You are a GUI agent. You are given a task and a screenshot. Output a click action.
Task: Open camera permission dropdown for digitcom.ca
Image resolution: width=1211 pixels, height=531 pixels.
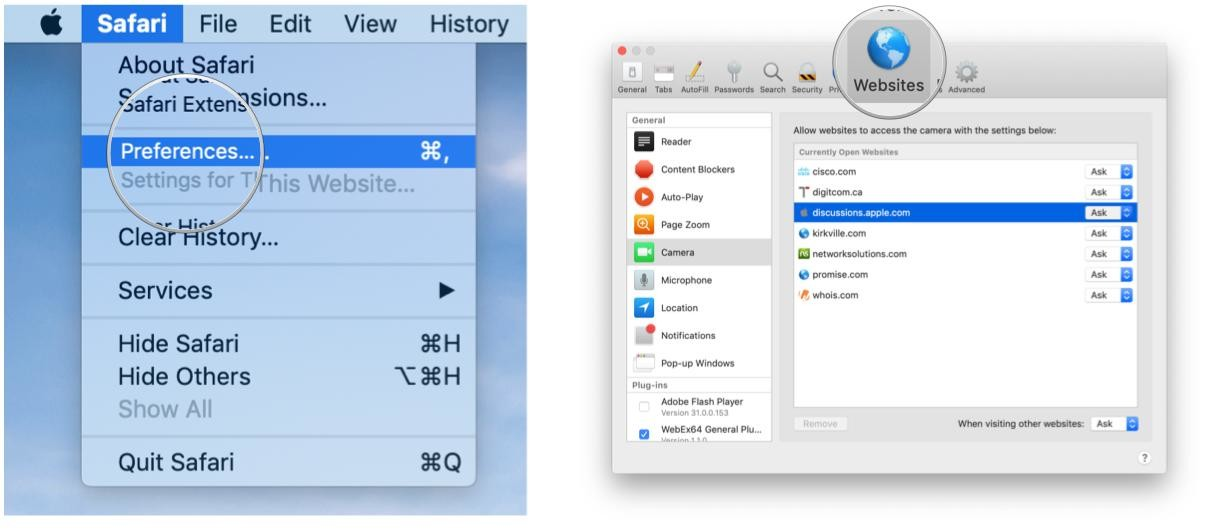coord(1110,192)
